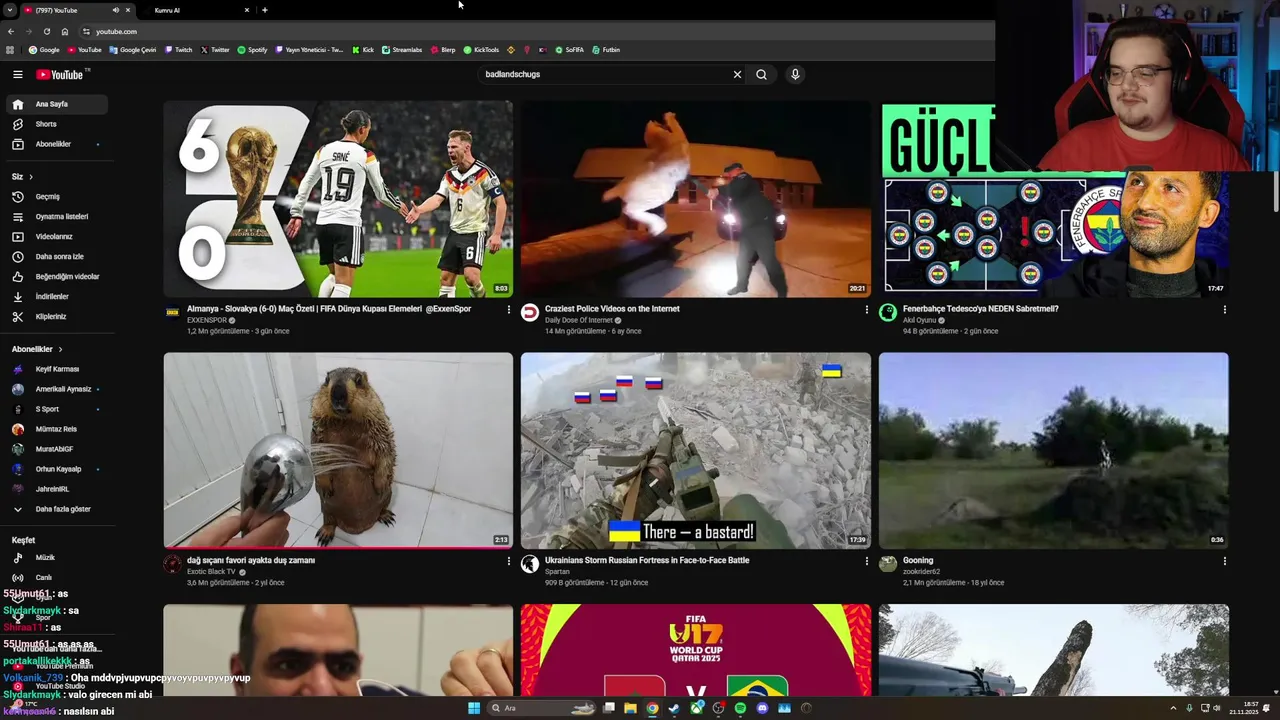Open the Streamlabs bookmark
Viewport: 1280px width, 720px height.
pyautogui.click(x=402, y=49)
